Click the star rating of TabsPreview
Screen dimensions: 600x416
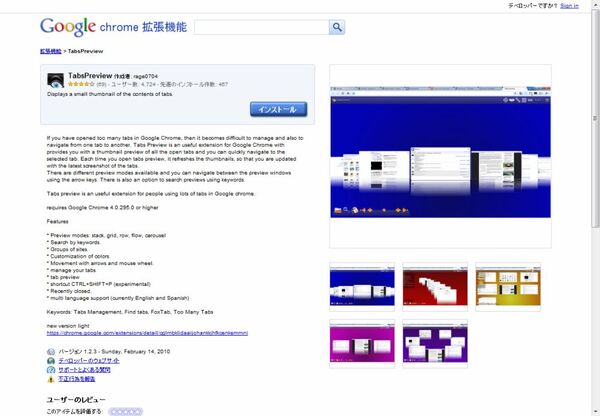click(x=81, y=84)
